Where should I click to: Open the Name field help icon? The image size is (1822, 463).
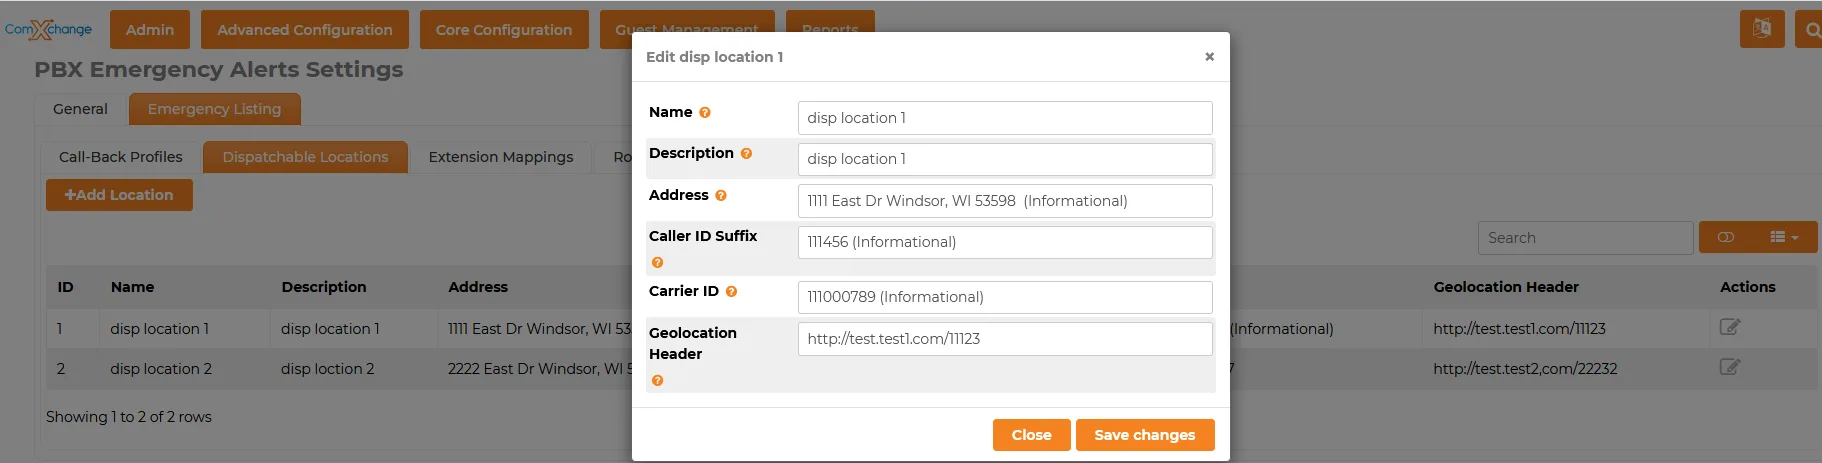pos(705,113)
